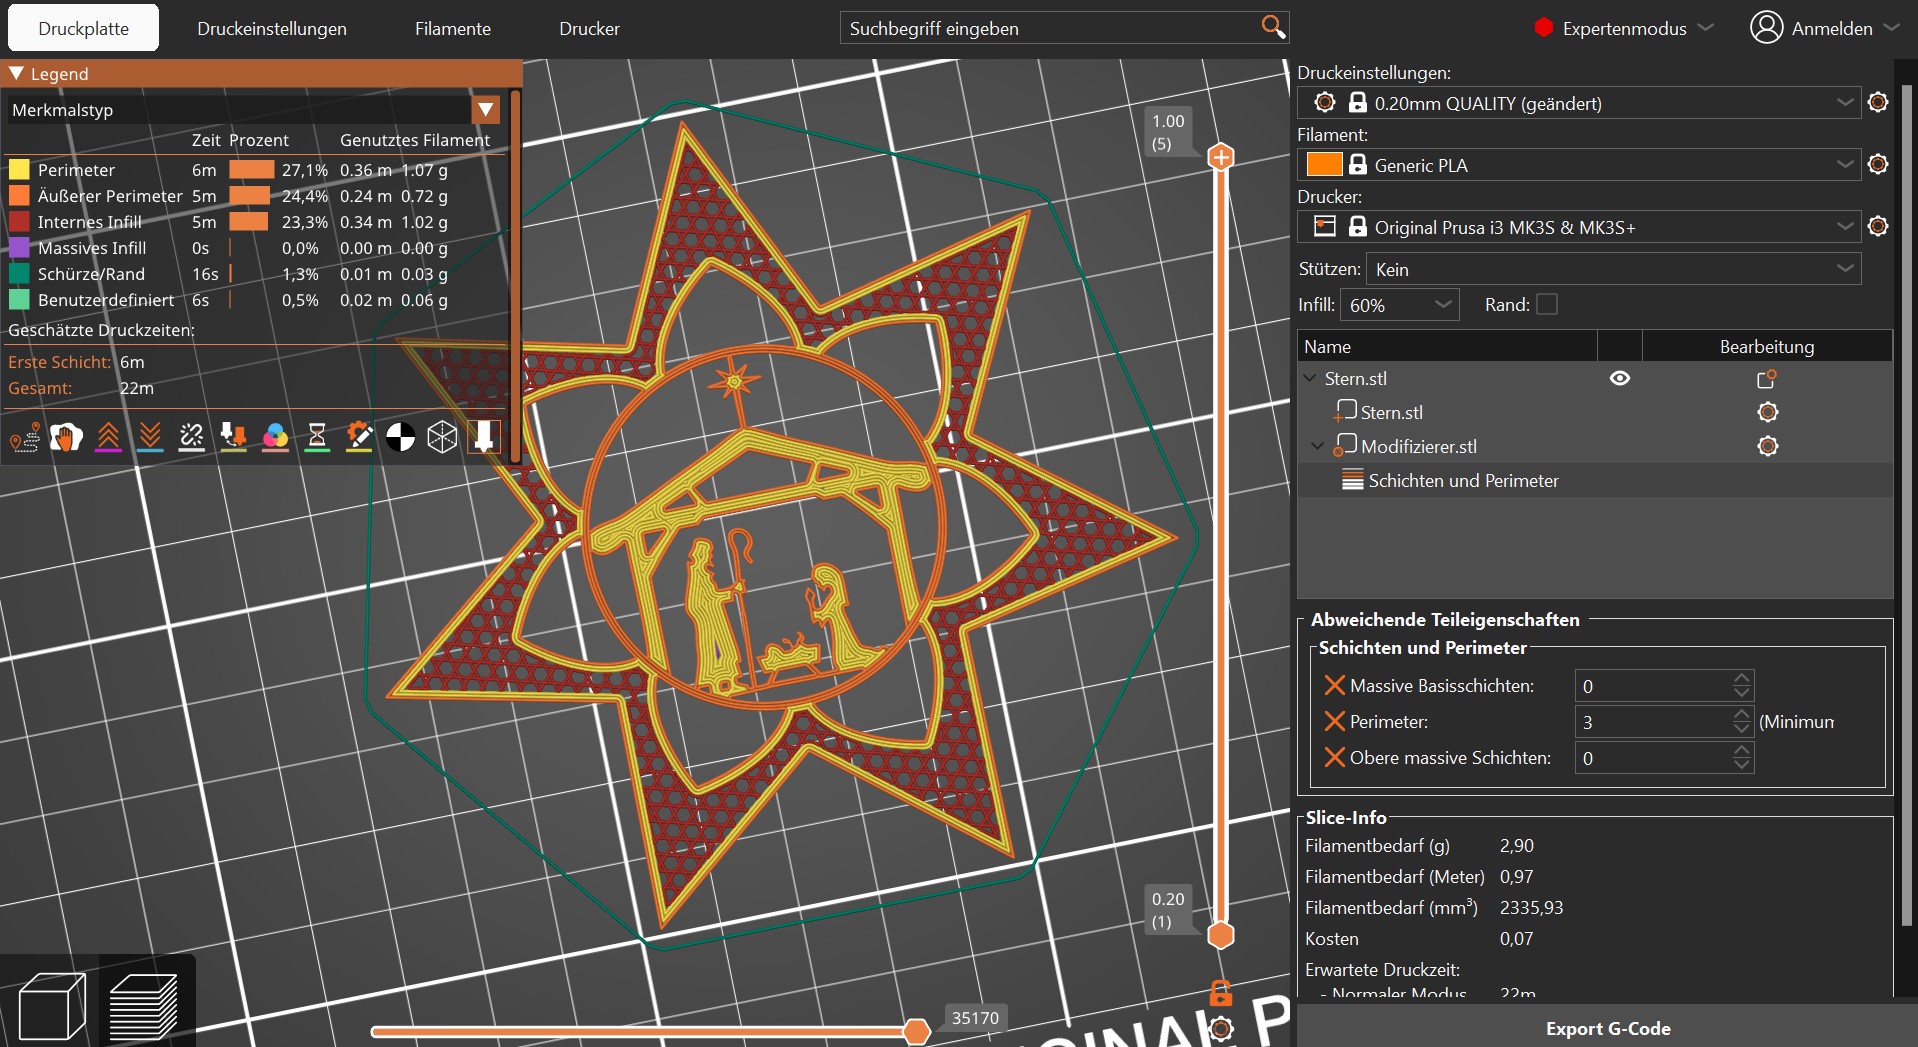The image size is (1918, 1047).
Task: Edit print settings preset gear
Action: [x=1878, y=102]
